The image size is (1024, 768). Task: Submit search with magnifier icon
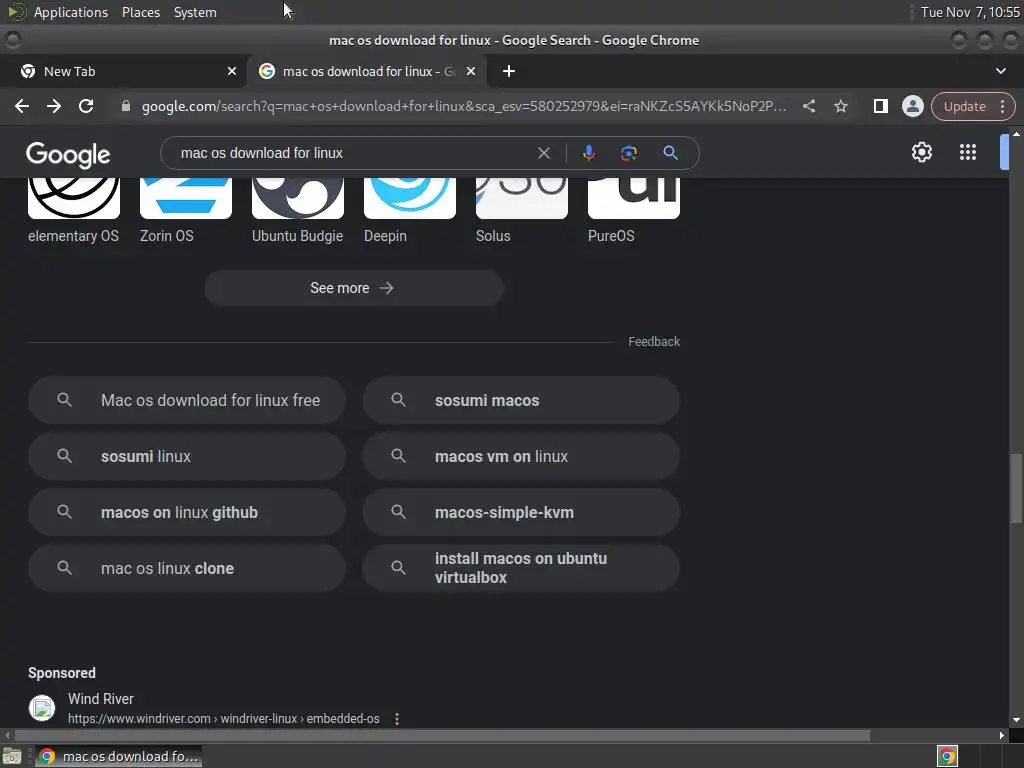click(x=670, y=153)
